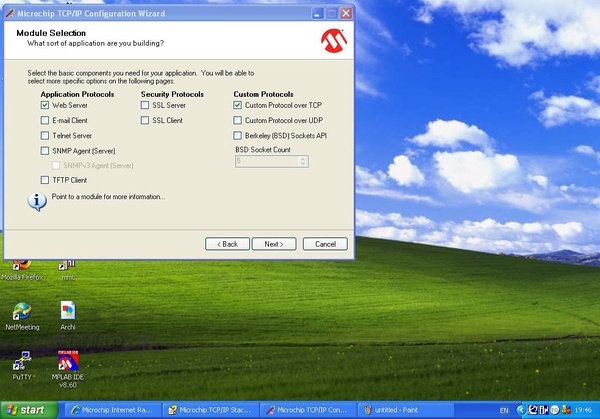The width and height of the screenshot is (600, 419).
Task: Switch to untitled - Paint taskbar window
Action: click(406, 410)
